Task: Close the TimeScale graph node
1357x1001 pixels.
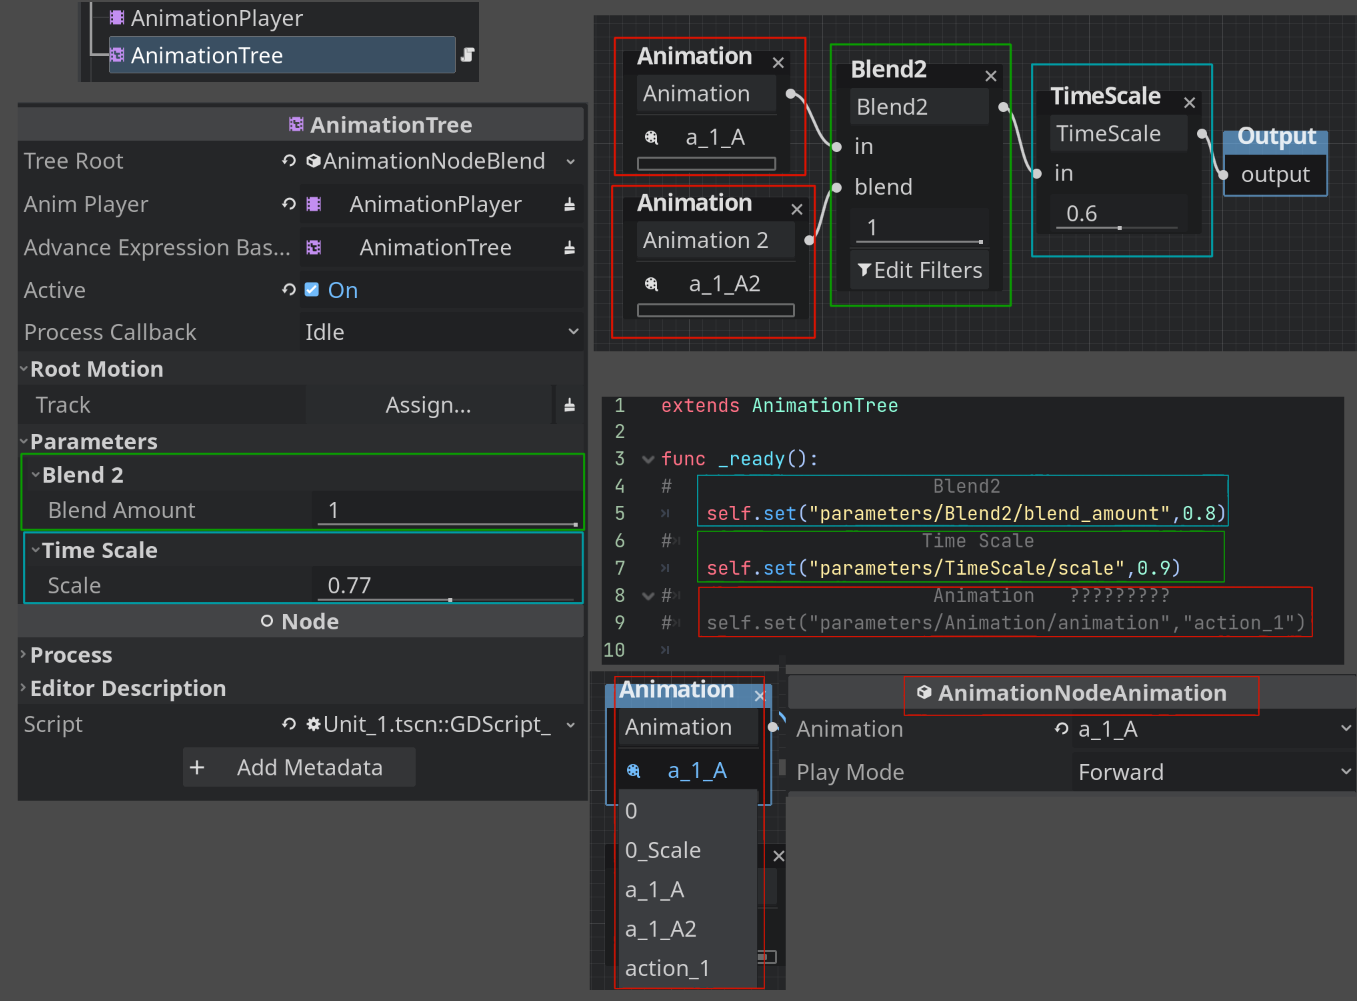Action: click(1190, 103)
